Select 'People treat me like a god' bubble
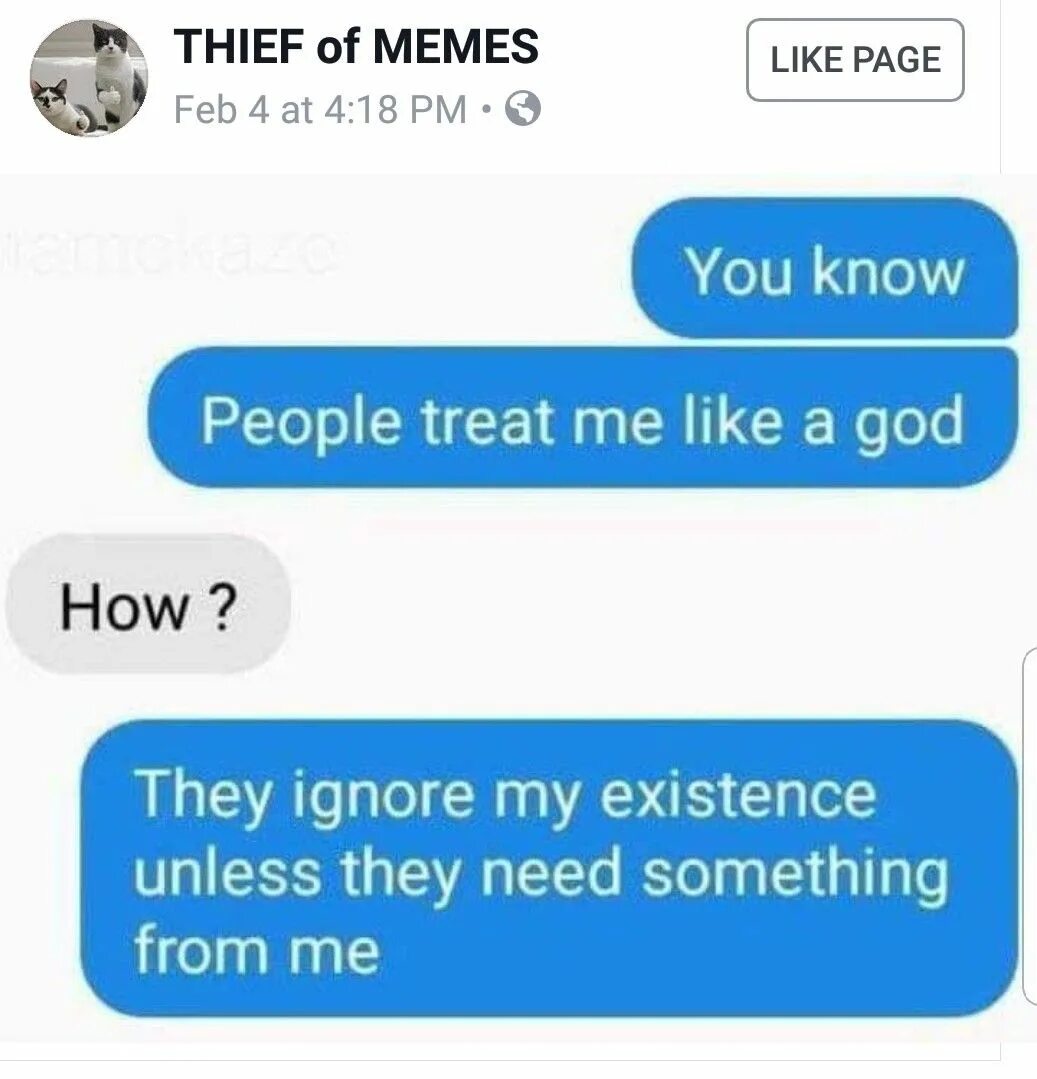Image resolution: width=1037 pixels, height=1079 pixels. click(583, 417)
